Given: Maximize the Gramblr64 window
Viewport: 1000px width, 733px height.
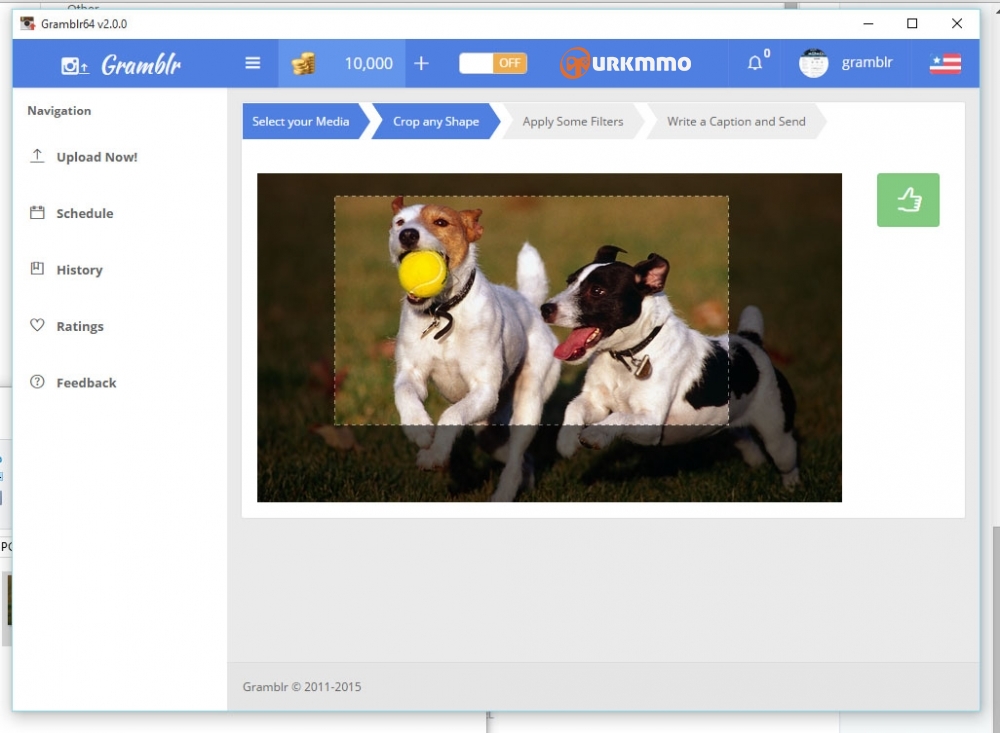Looking at the screenshot, I should coord(912,24).
